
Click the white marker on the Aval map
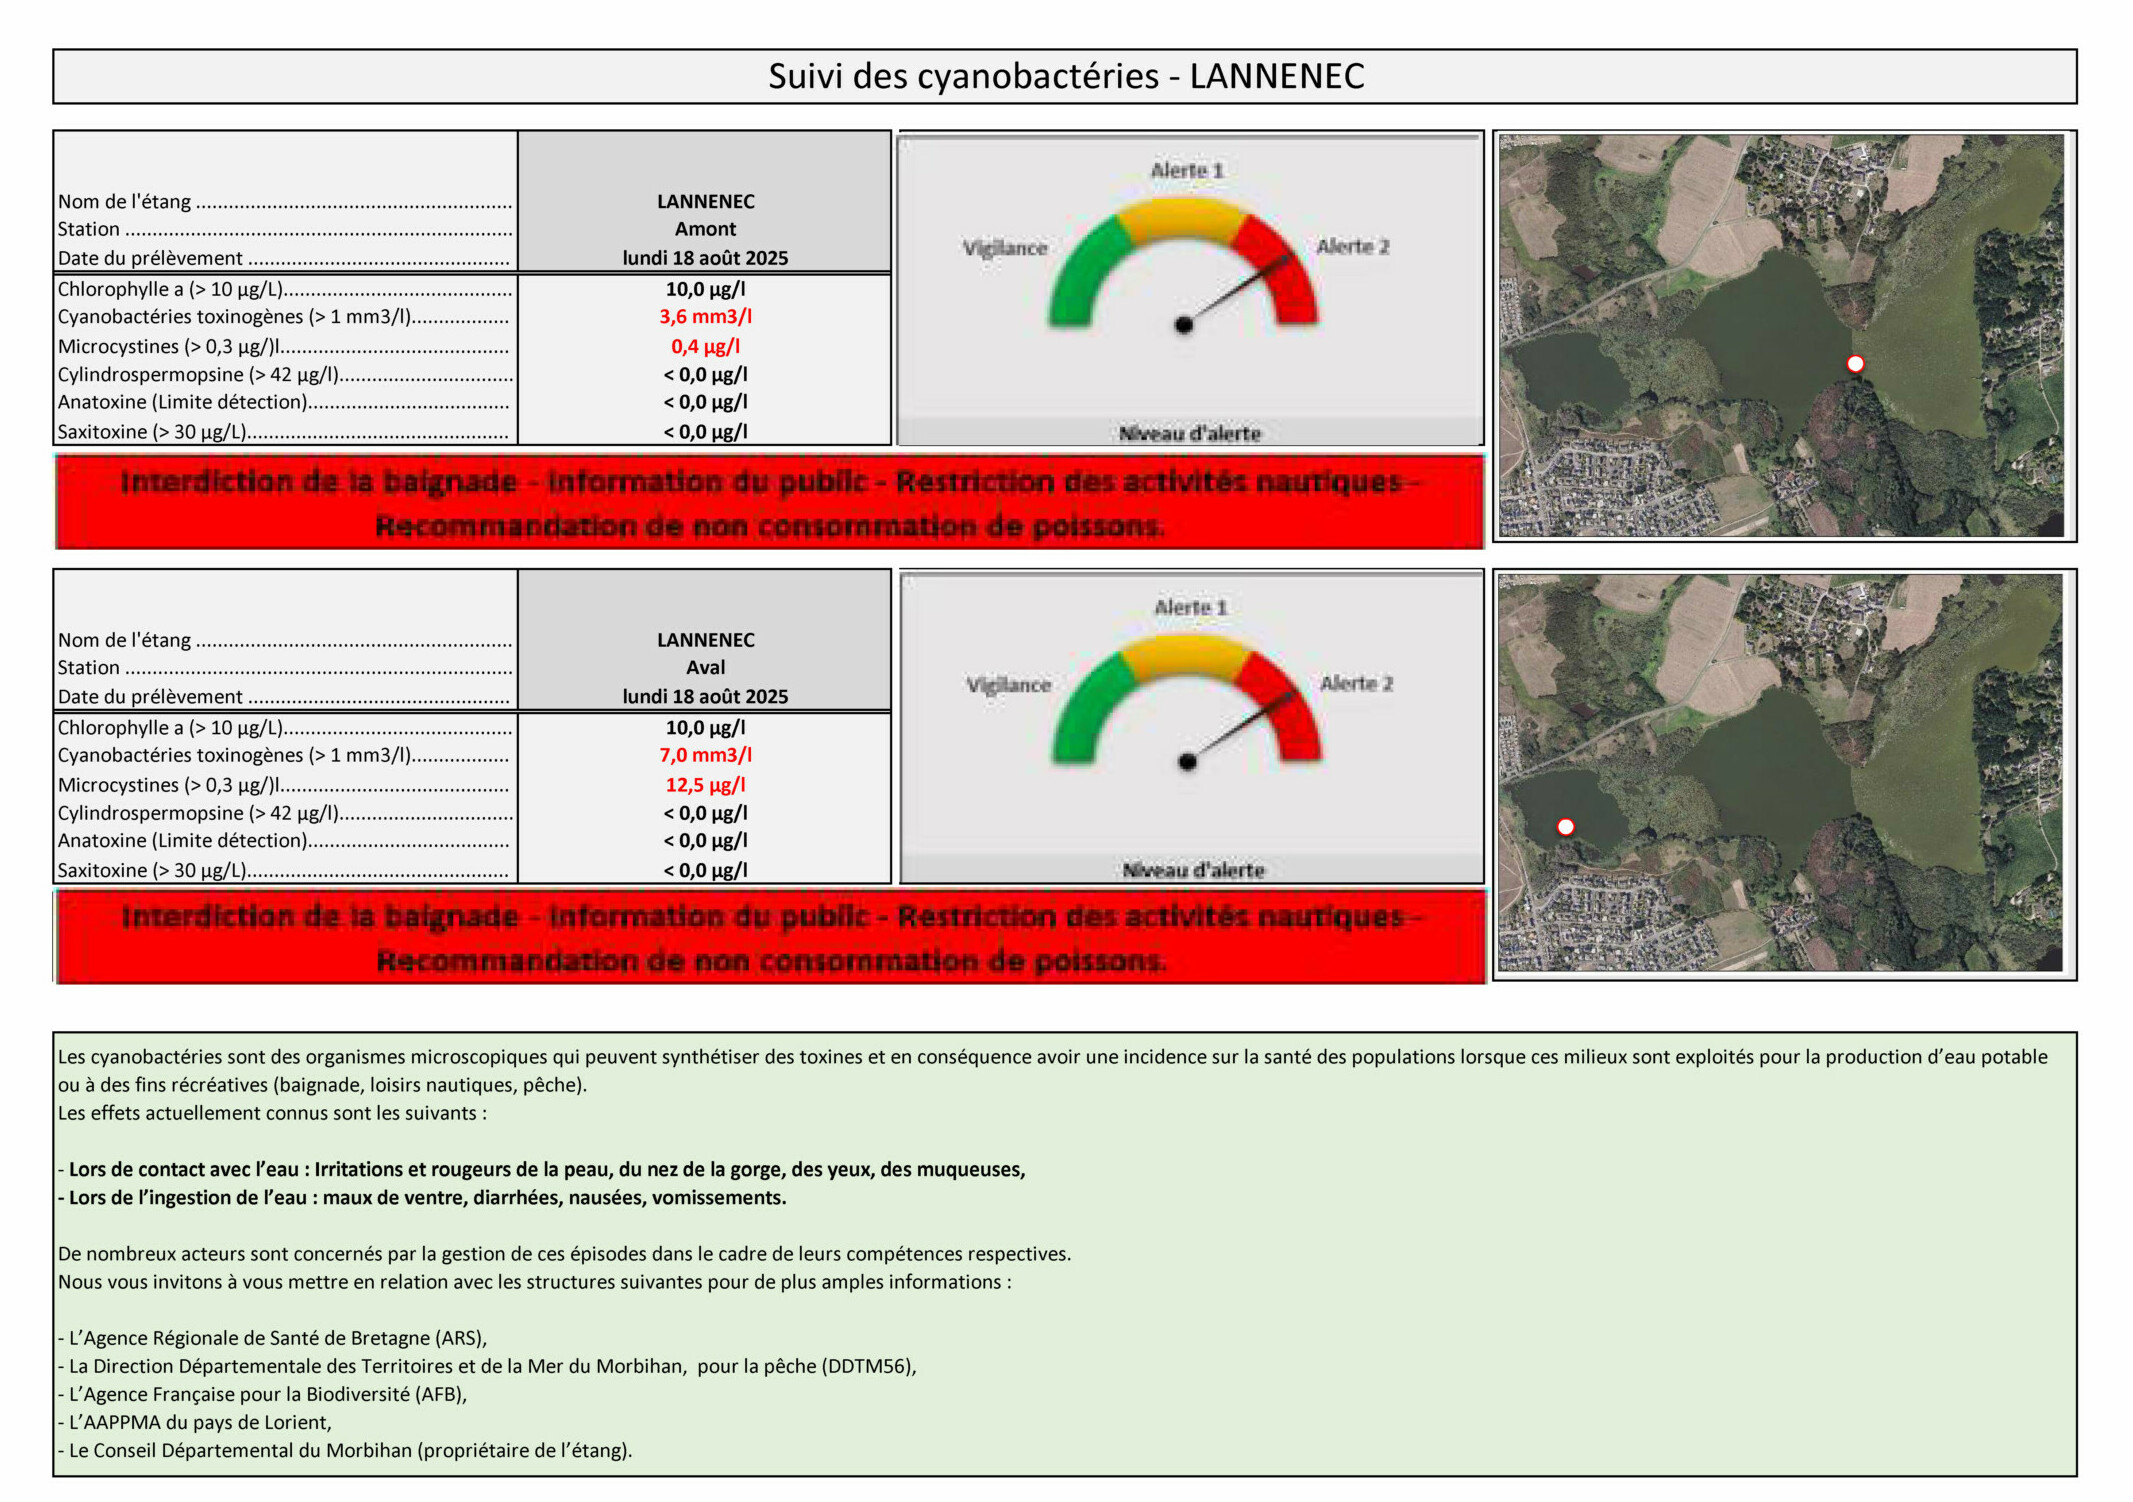pos(1566,826)
